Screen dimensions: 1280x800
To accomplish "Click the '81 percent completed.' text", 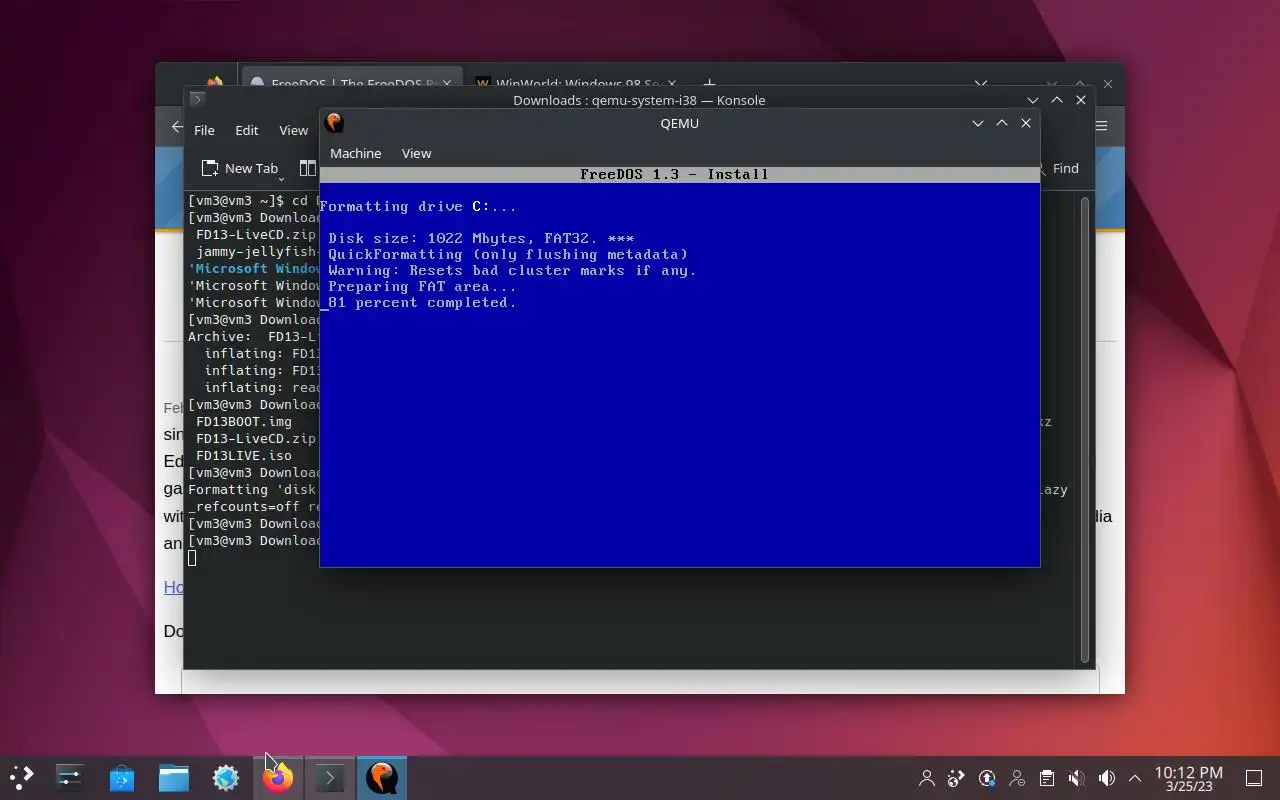I will [422, 302].
